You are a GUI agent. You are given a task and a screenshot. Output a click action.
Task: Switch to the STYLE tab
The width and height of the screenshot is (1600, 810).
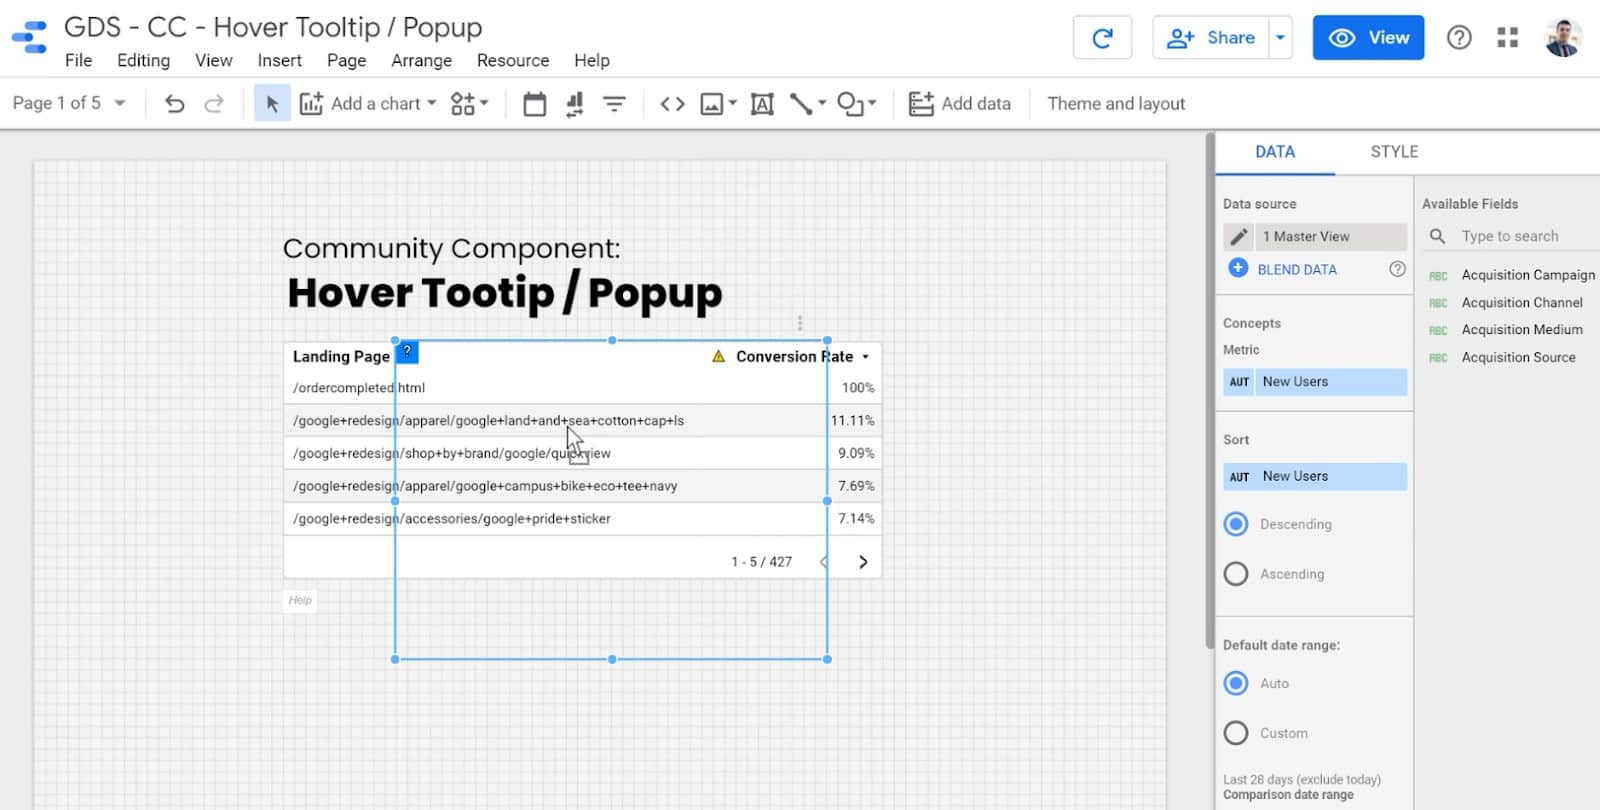1394,152
